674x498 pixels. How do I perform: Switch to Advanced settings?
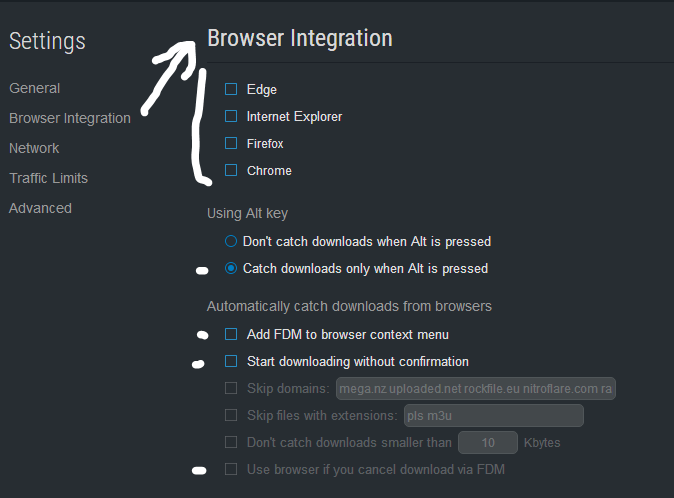[40, 208]
